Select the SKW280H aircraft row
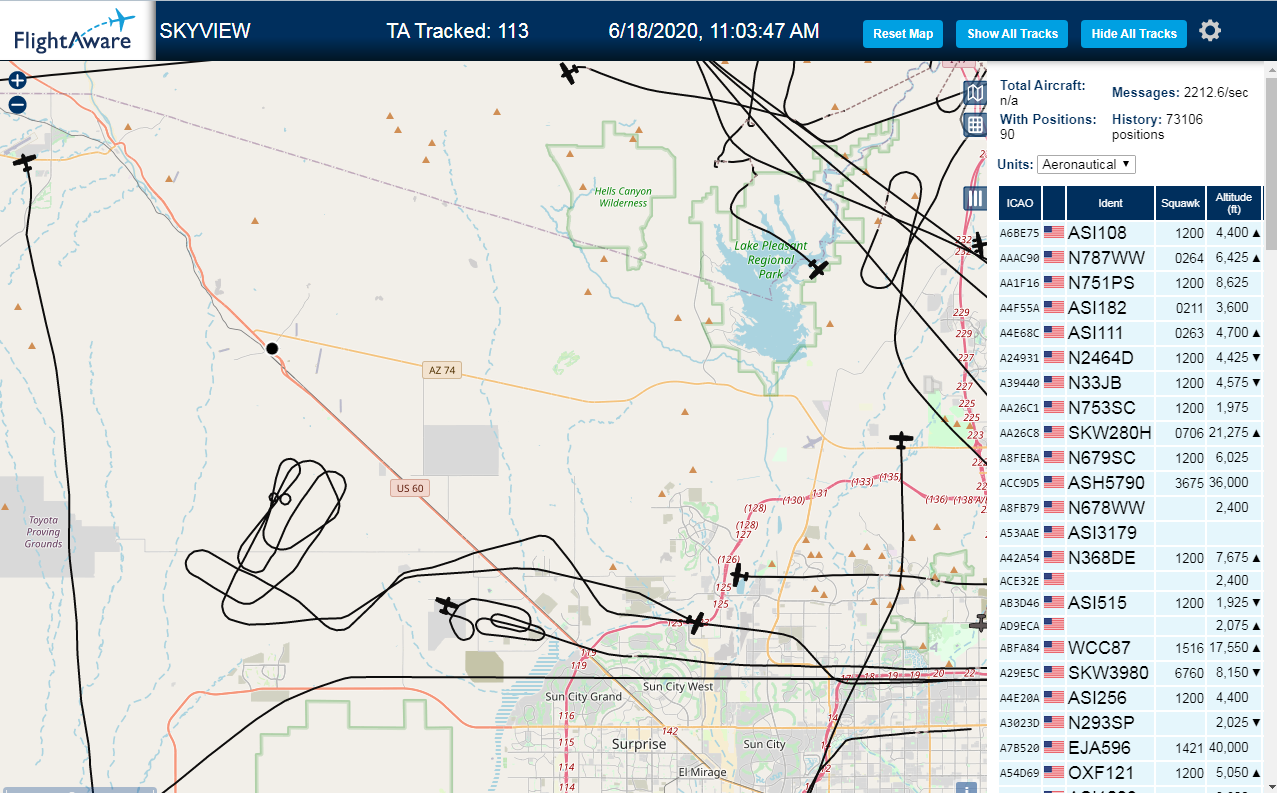The image size is (1277, 793). [x=1130, y=432]
